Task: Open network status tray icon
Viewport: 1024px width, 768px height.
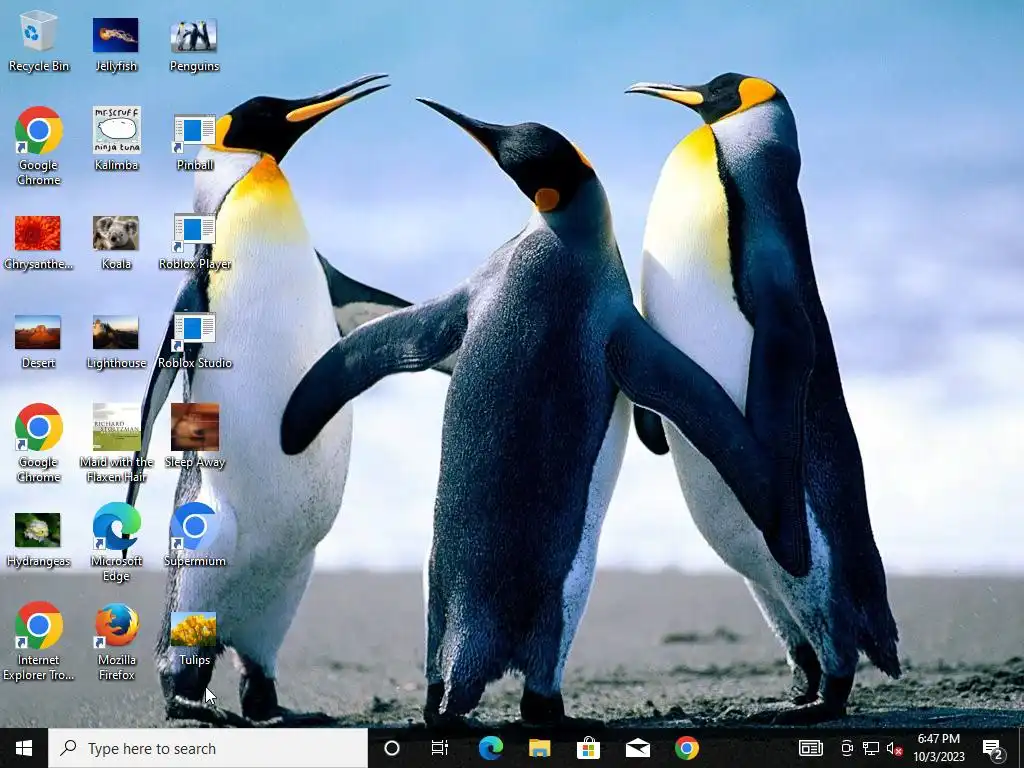Action: coord(871,748)
